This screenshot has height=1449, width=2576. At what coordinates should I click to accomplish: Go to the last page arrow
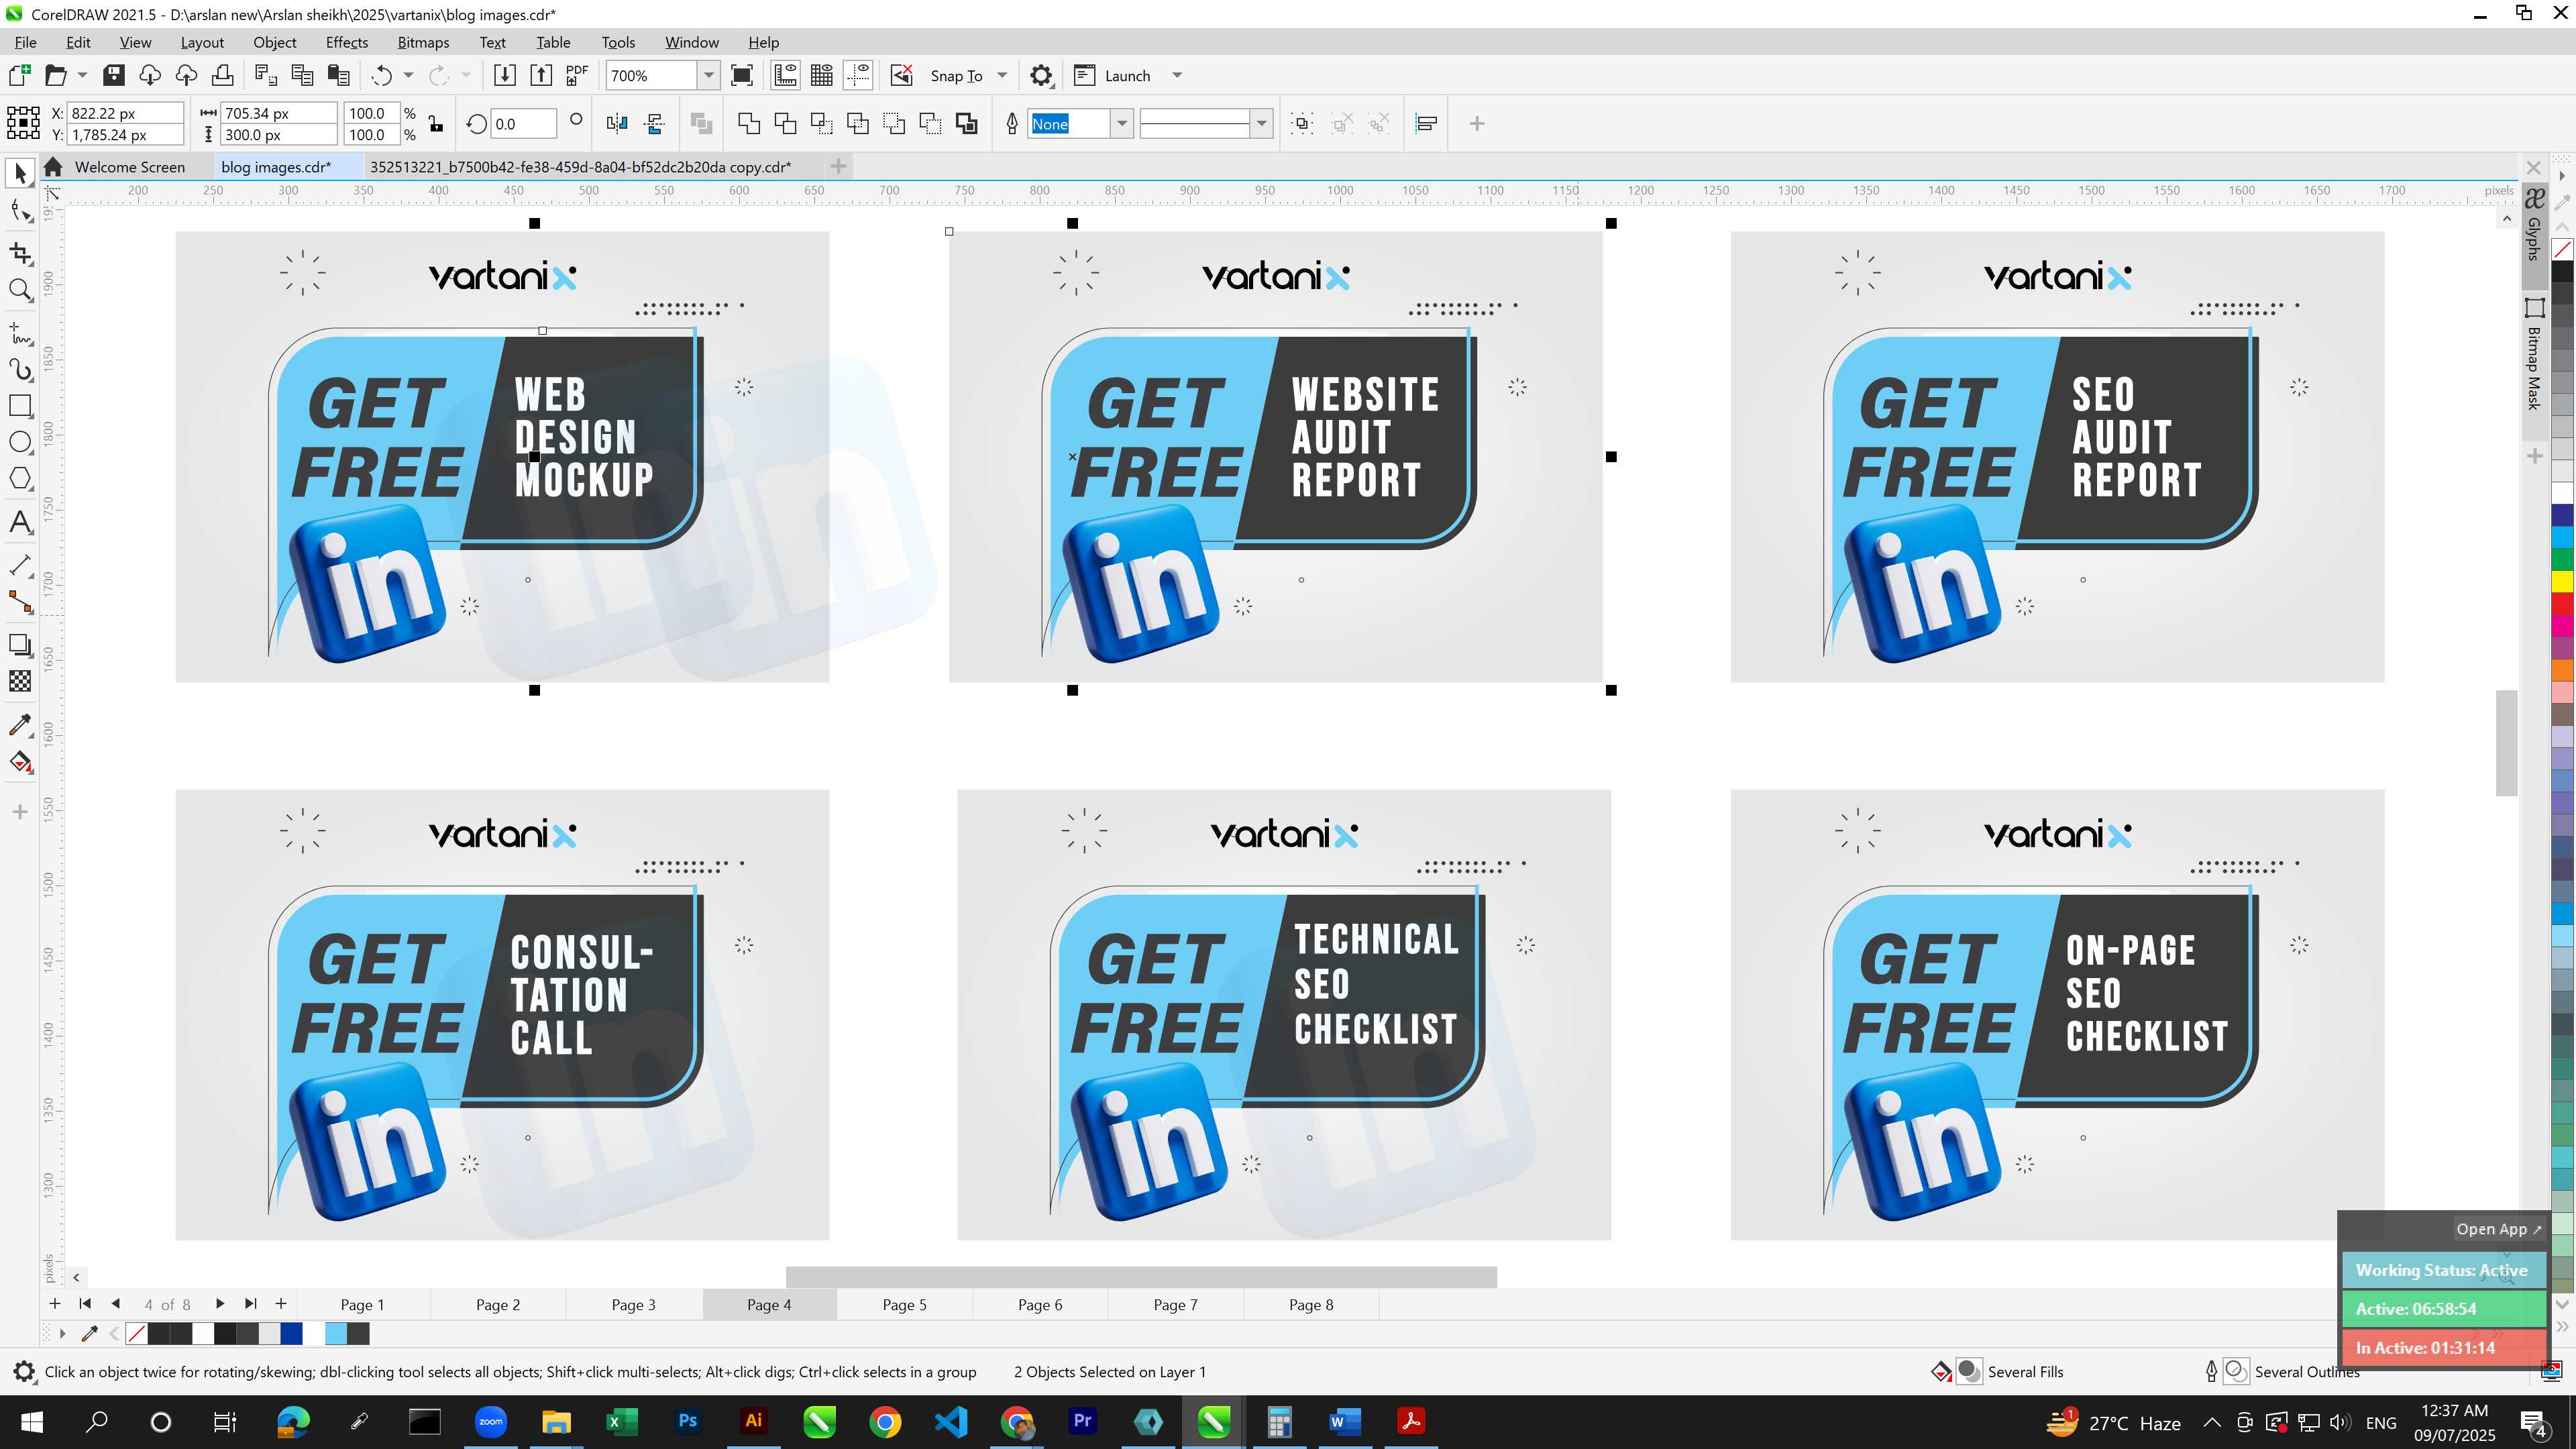(x=250, y=1304)
